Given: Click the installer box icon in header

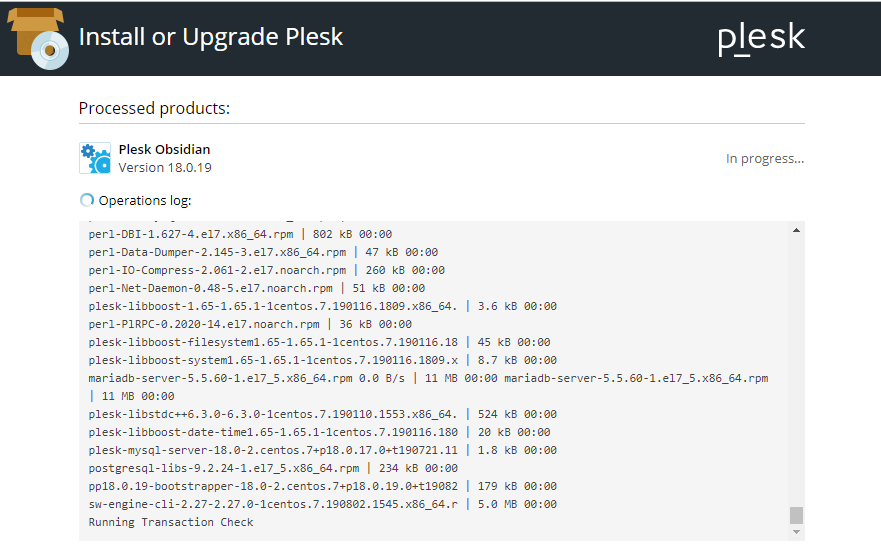Looking at the screenshot, I should (39, 38).
